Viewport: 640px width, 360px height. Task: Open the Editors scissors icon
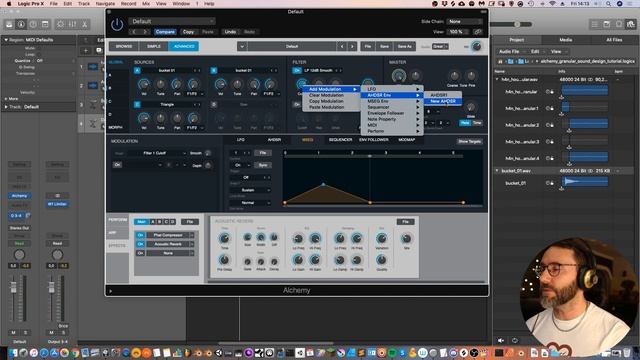[84, 24]
